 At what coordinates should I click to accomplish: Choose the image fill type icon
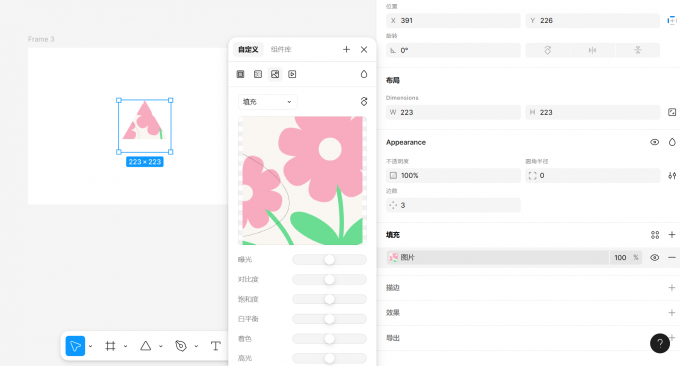[x=275, y=74]
